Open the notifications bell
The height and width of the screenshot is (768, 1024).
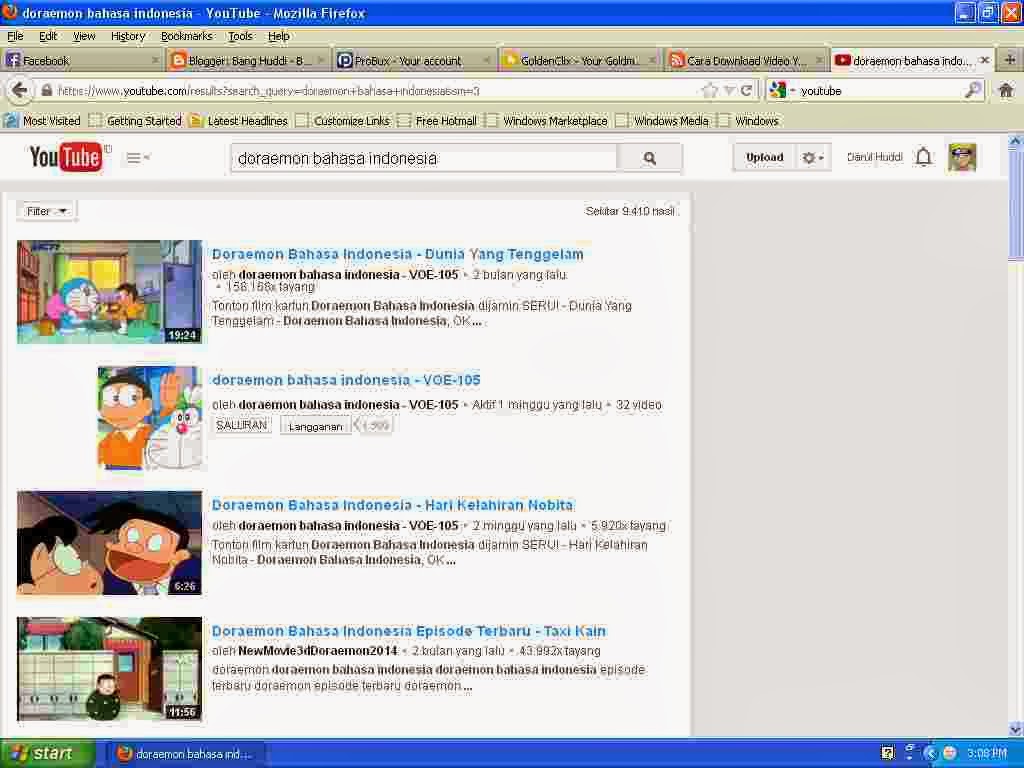tap(923, 157)
